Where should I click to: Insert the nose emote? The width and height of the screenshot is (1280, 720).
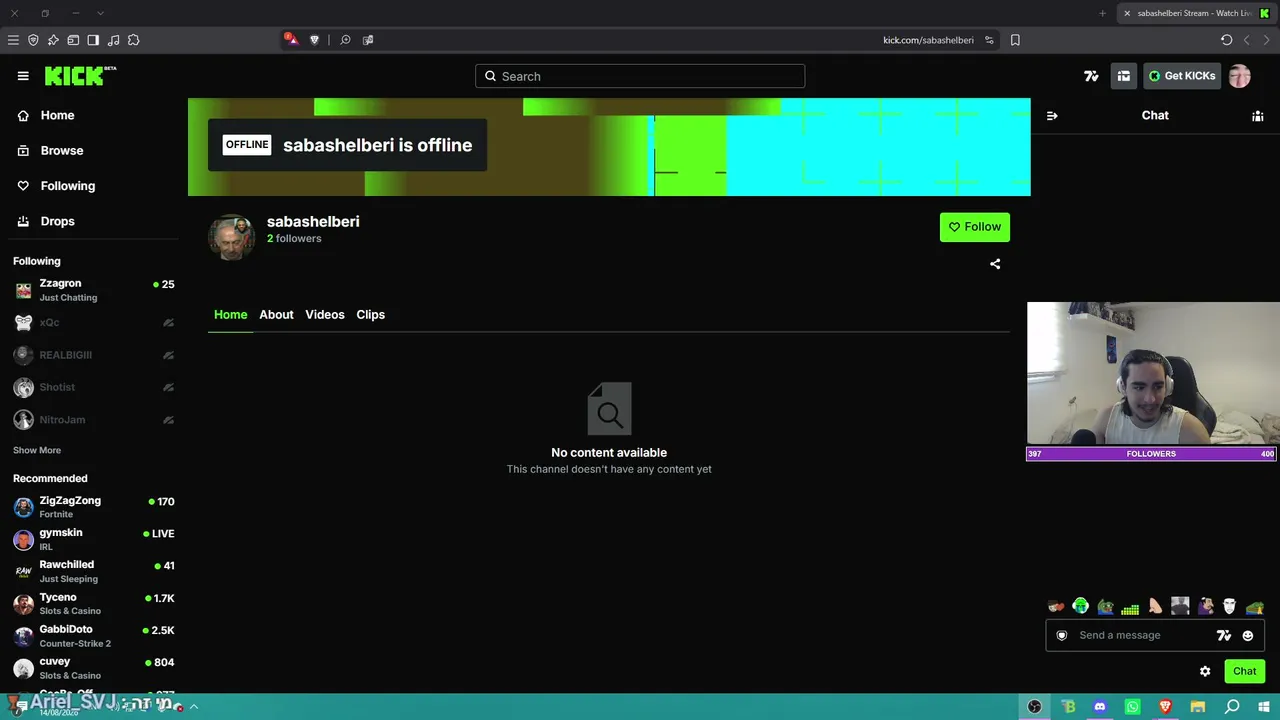tap(1155, 606)
